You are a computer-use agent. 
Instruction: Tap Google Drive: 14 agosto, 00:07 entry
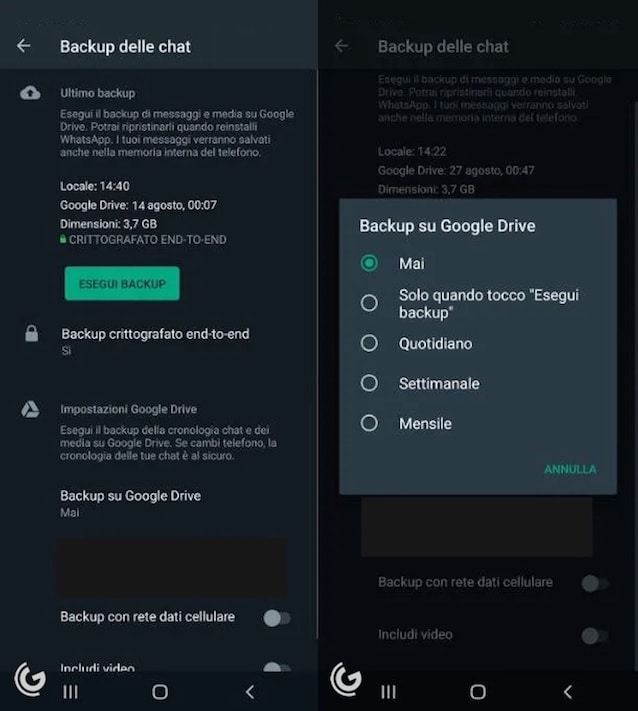point(138,205)
